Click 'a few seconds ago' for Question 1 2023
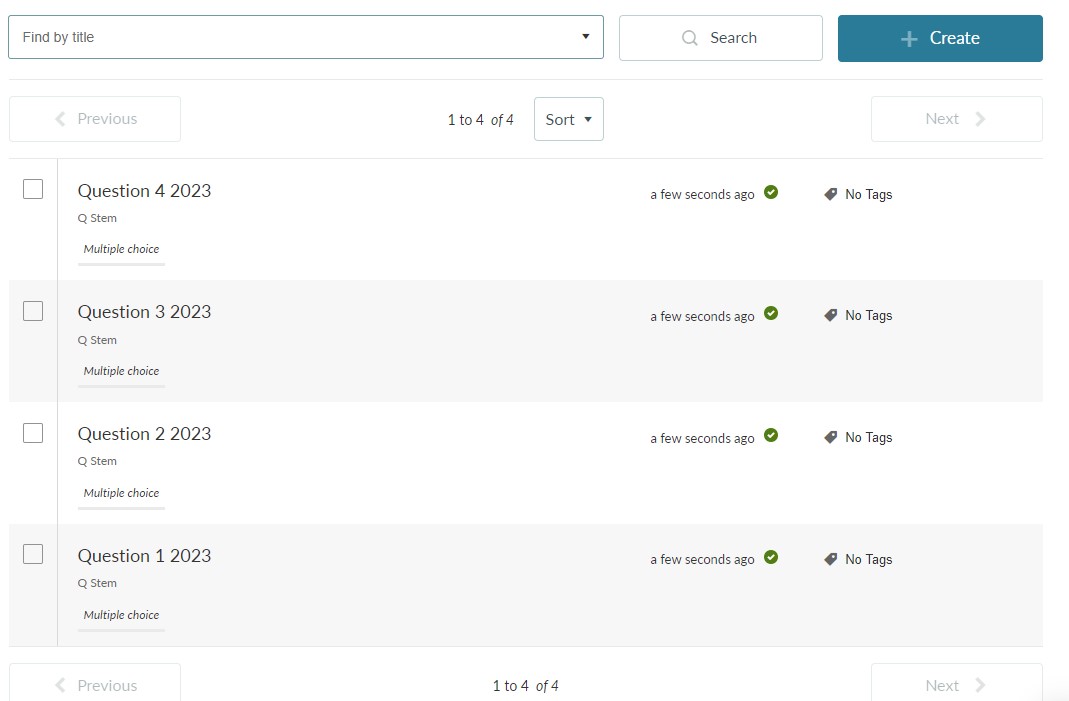1069x701 pixels. pos(702,559)
